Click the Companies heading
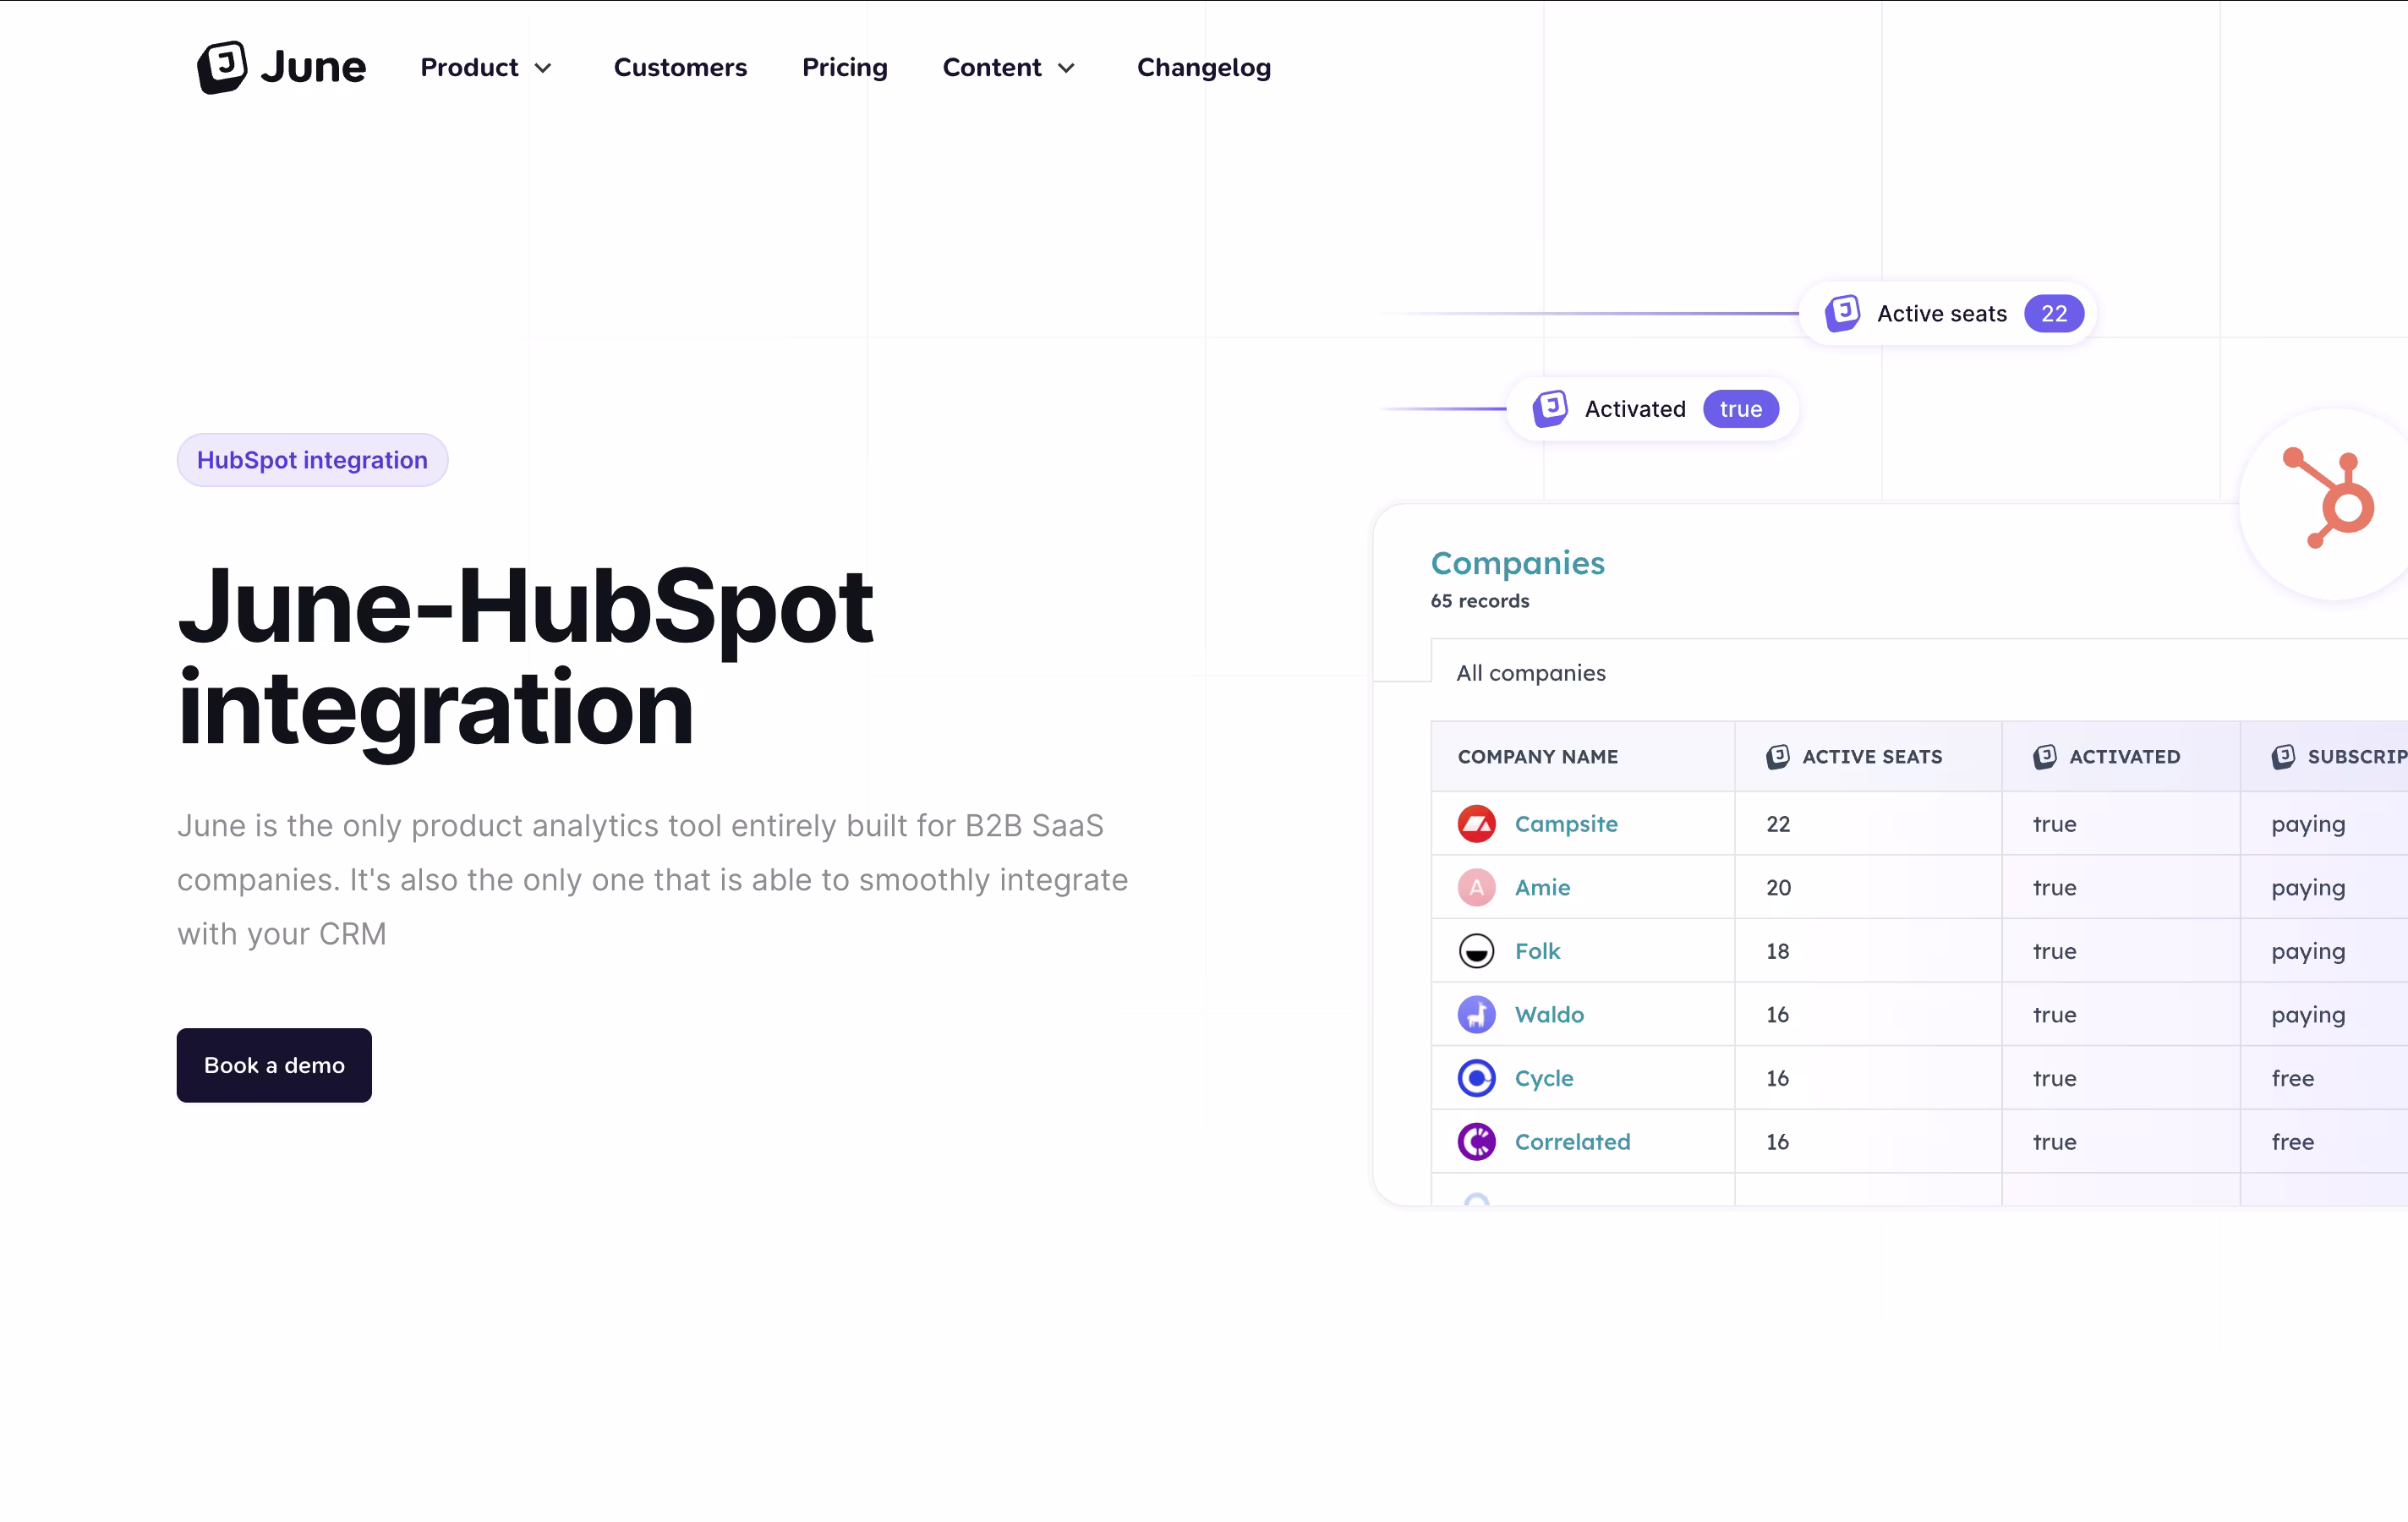Image resolution: width=2408 pixels, height=1522 pixels. (1517, 563)
